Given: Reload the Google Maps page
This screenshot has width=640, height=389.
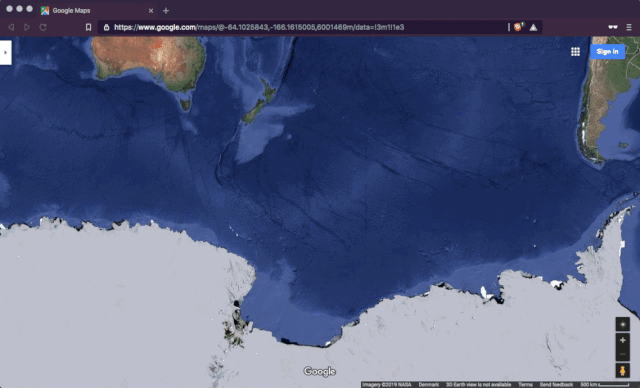Looking at the screenshot, I should [x=43, y=27].
